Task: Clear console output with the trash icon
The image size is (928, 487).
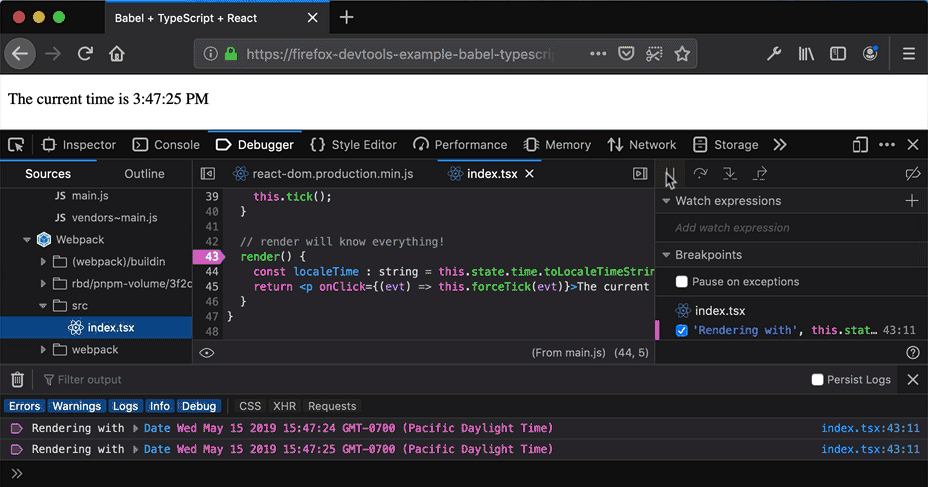Action: point(17,379)
